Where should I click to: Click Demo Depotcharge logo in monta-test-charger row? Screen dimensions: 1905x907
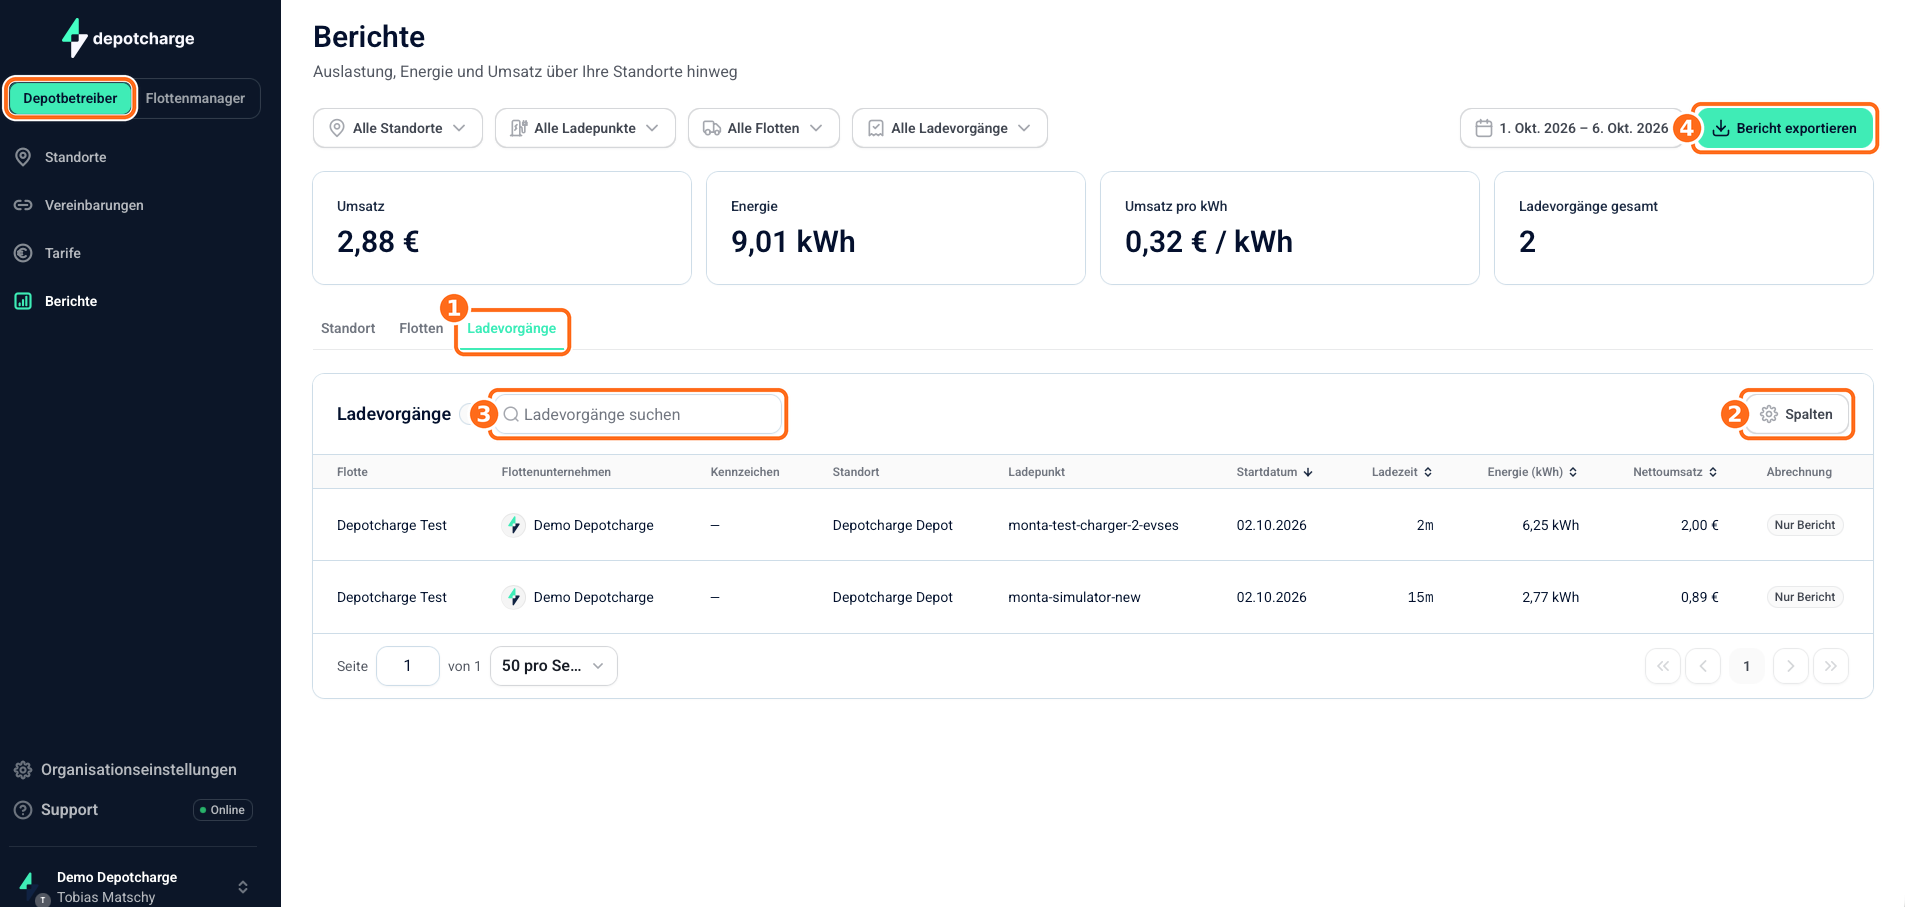(514, 525)
